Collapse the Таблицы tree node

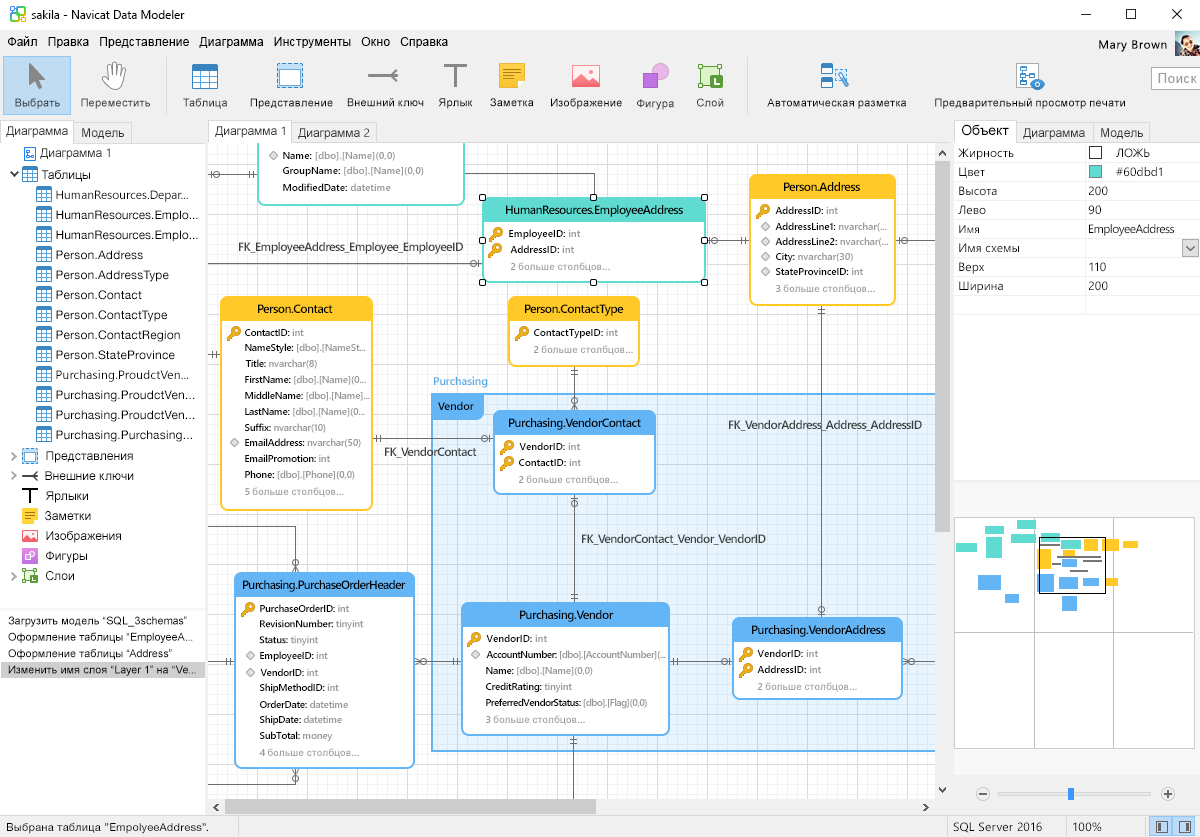click(13, 174)
